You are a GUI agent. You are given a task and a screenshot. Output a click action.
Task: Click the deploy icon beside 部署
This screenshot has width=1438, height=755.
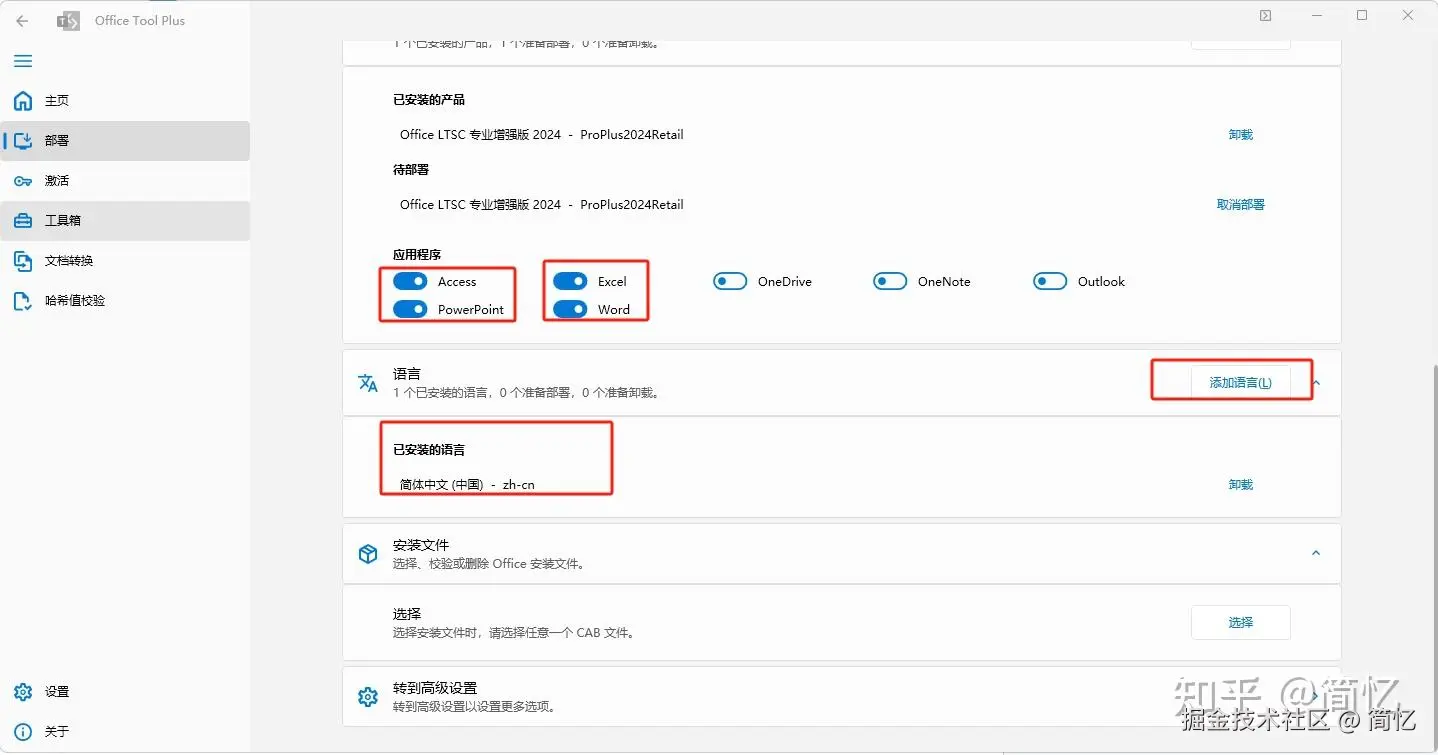pos(23,141)
